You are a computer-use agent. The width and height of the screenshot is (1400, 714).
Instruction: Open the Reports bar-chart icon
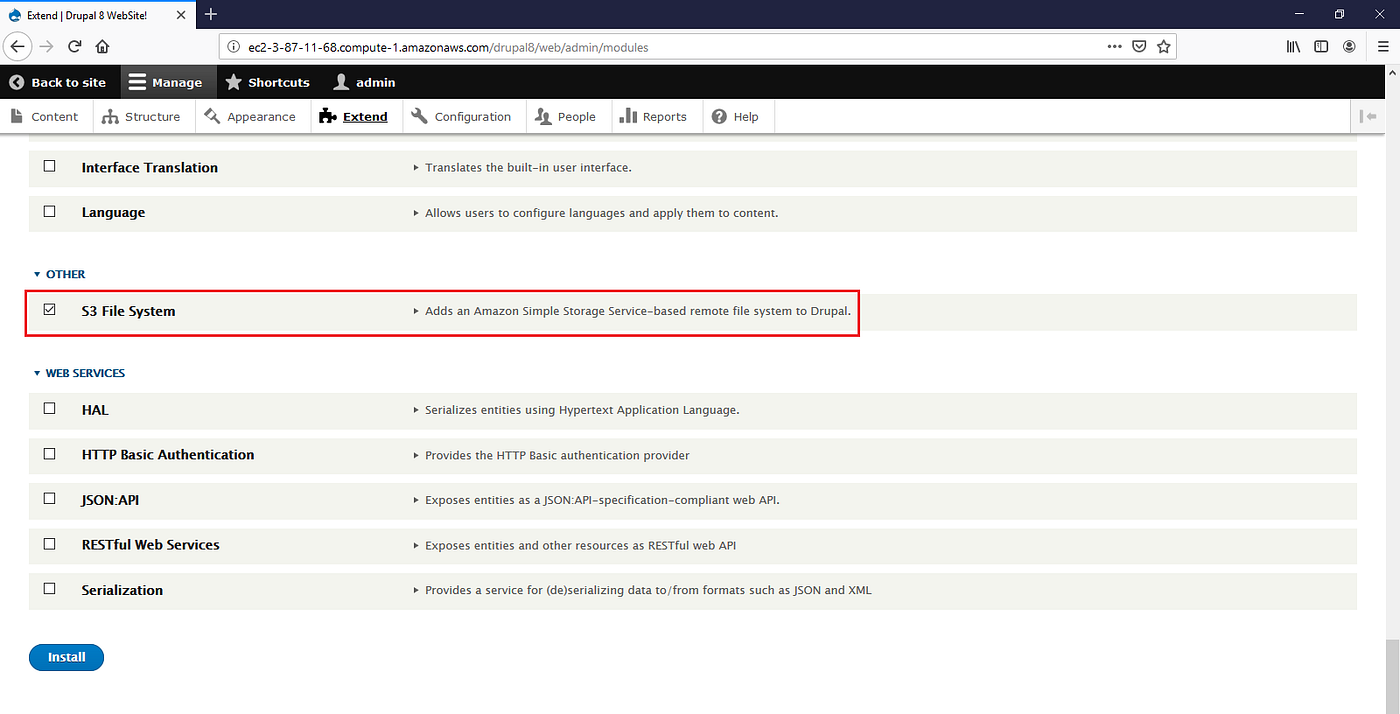coord(628,116)
